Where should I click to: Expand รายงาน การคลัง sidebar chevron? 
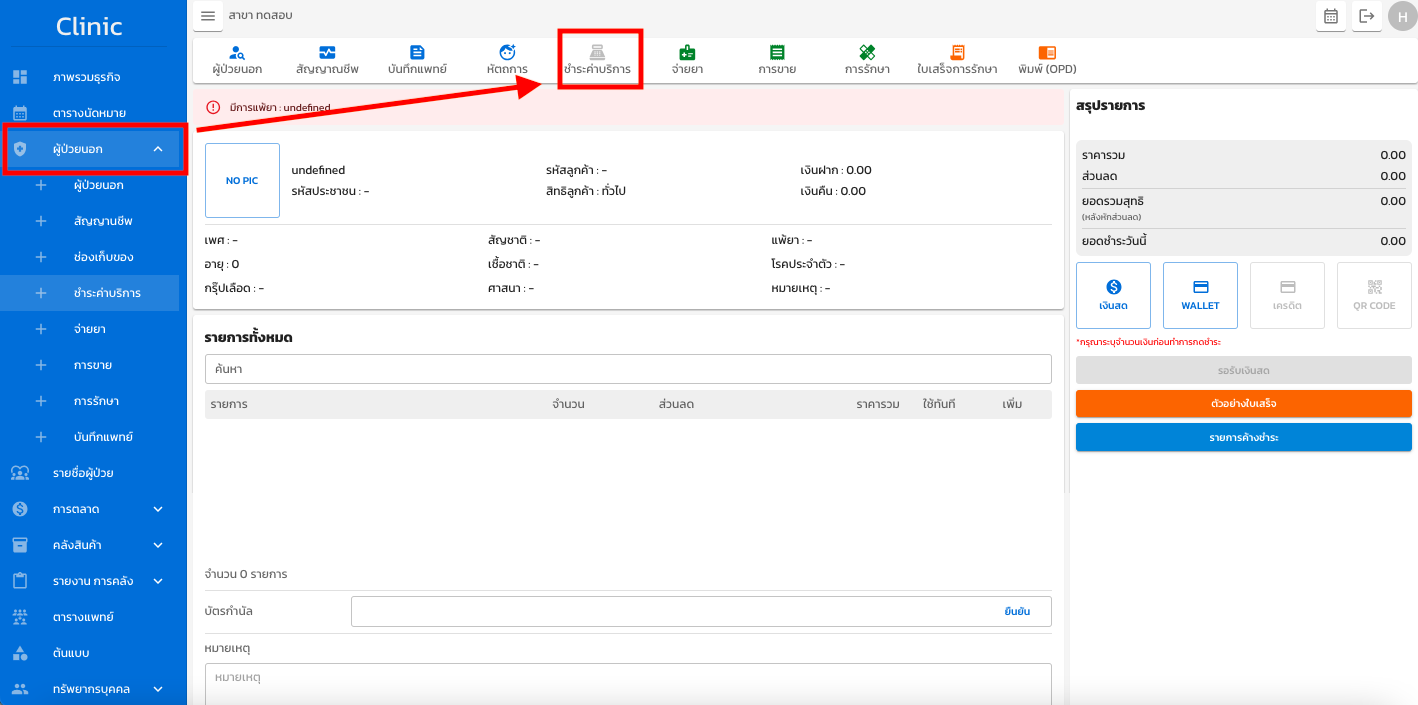pos(158,581)
